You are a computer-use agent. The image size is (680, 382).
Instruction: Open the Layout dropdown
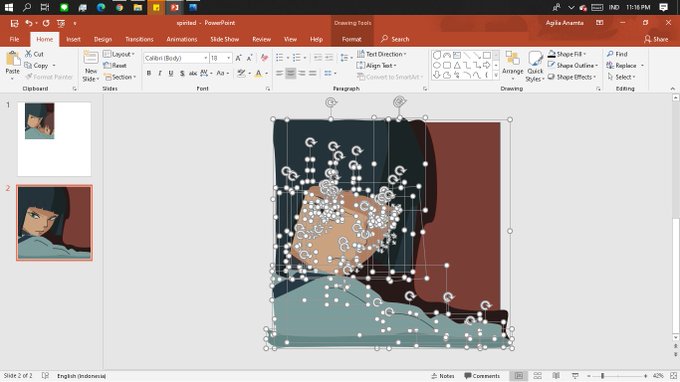point(119,54)
